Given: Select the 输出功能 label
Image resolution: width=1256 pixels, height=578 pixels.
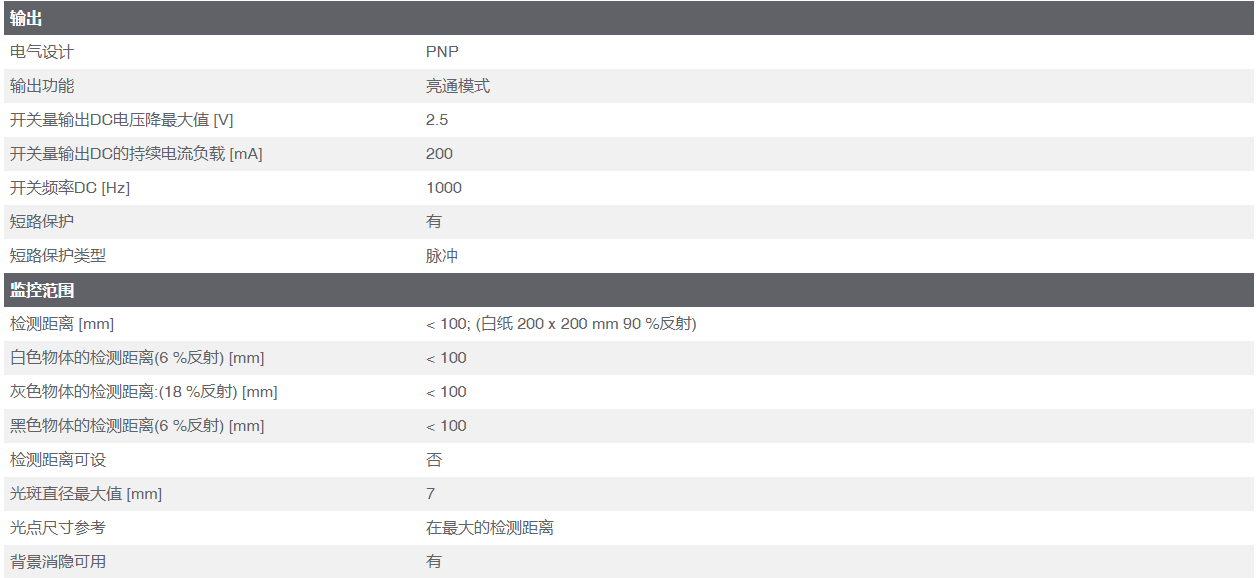Looking at the screenshot, I should (x=42, y=86).
